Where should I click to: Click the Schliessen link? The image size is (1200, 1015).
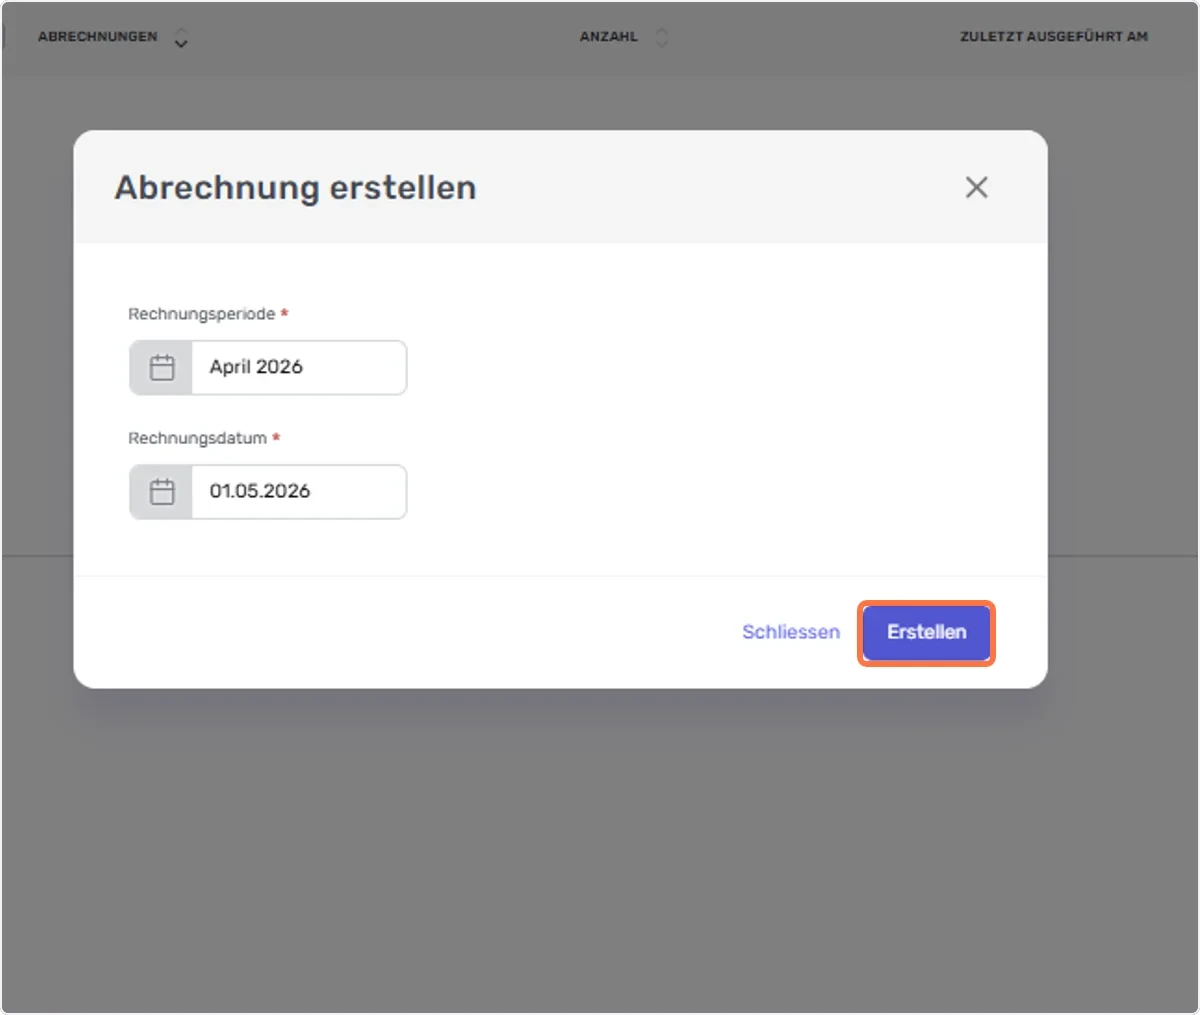pos(791,632)
